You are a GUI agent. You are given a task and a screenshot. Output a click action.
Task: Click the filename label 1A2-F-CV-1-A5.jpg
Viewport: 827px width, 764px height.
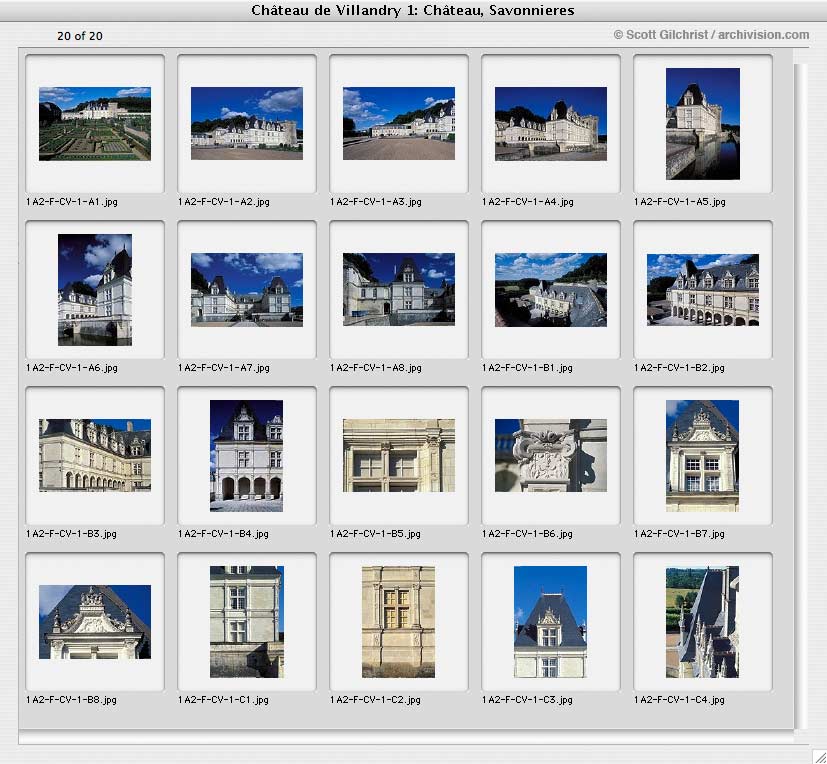679,202
